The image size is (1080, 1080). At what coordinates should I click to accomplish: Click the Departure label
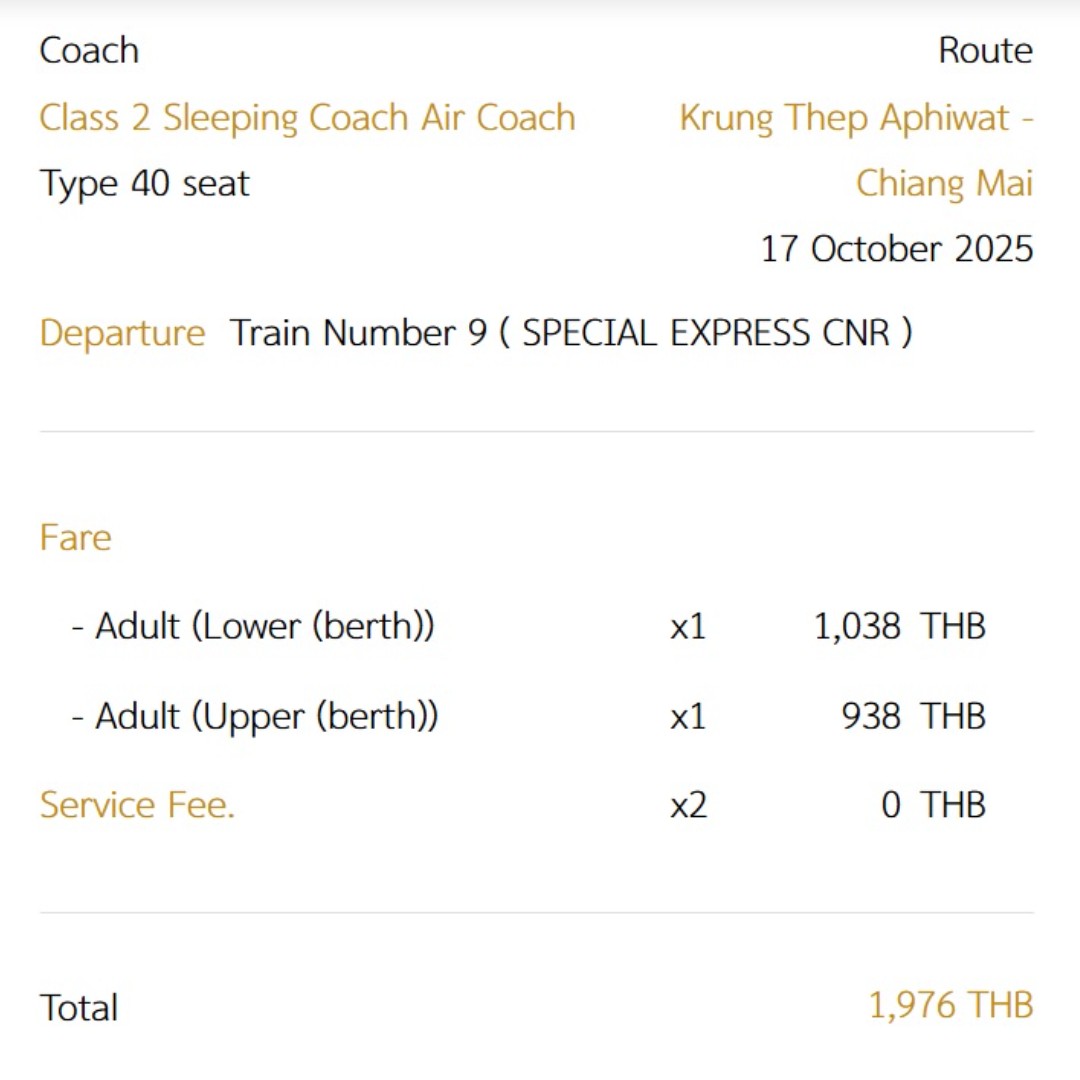[x=122, y=333]
